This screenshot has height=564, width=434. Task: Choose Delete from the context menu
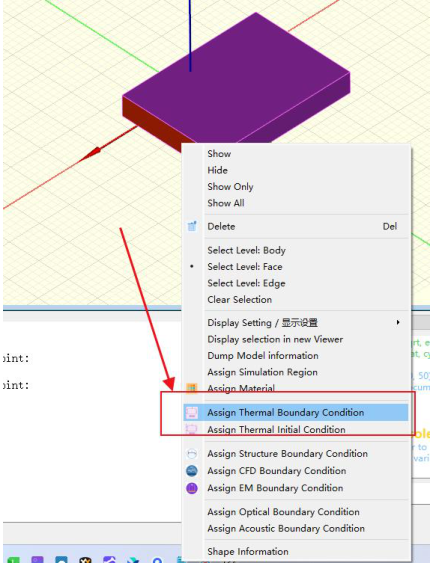click(x=296, y=226)
